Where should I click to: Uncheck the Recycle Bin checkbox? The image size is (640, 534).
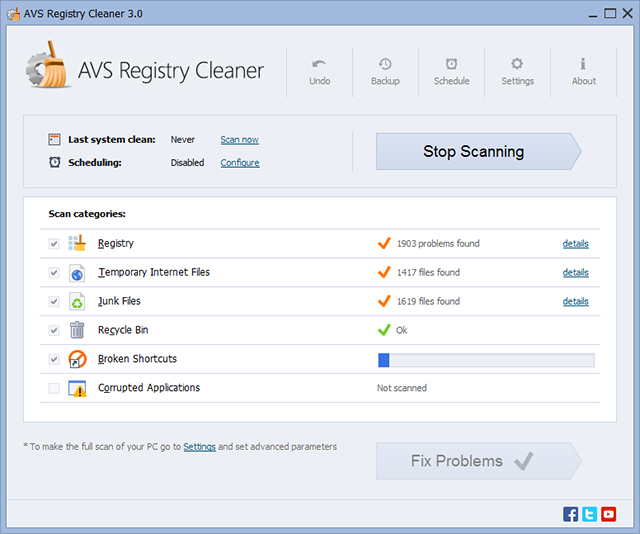coord(54,330)
